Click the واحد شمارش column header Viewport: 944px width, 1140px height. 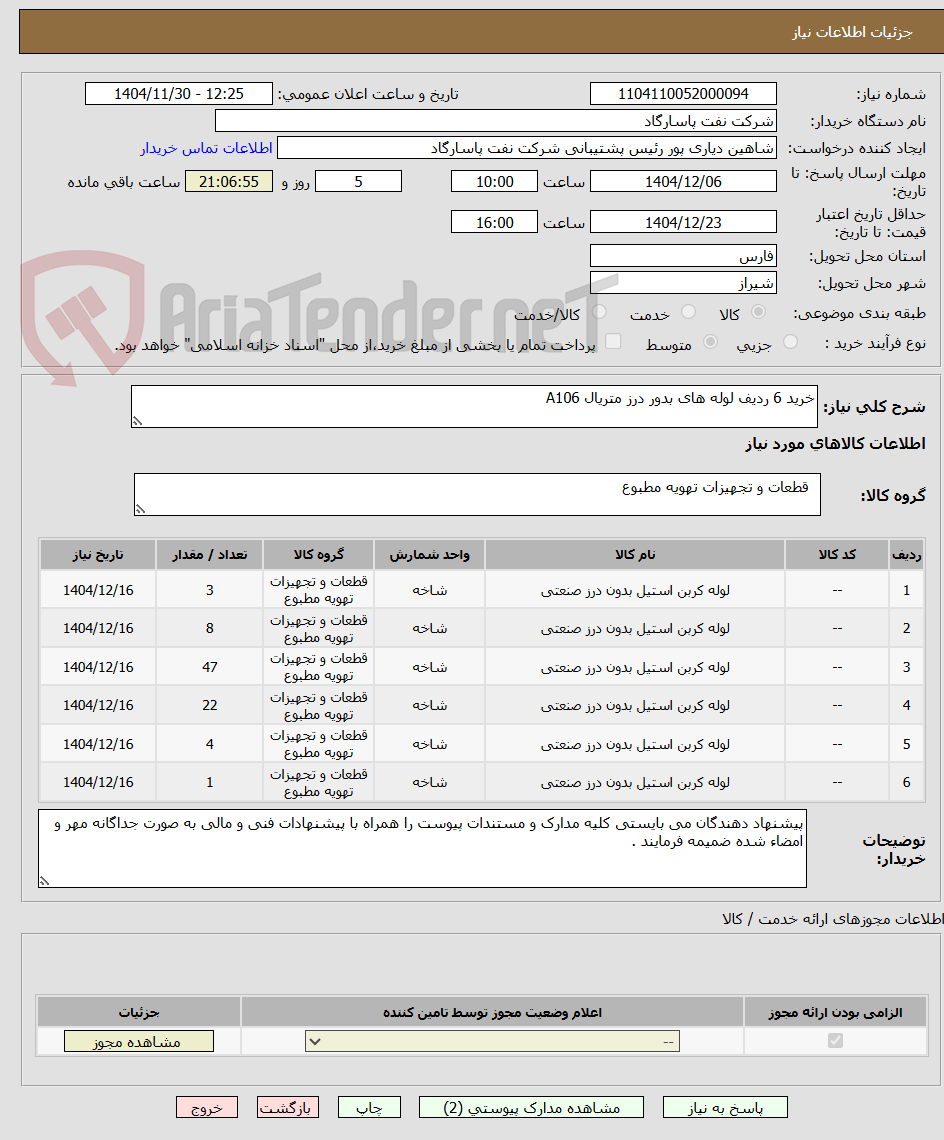[x=429, y=555]
